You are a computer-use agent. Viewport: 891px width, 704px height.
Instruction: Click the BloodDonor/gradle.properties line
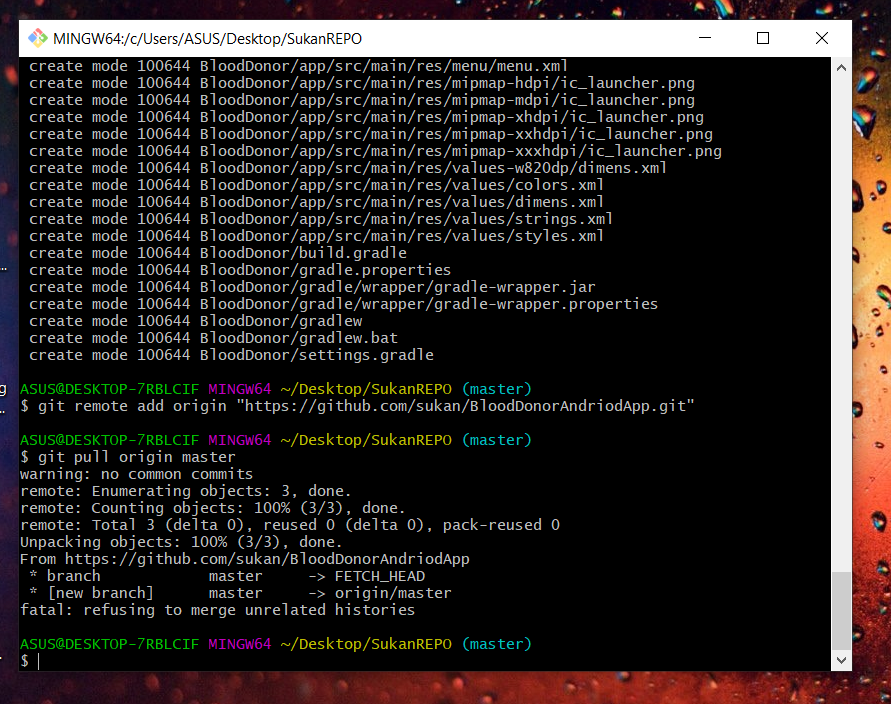[x=240, y=270]
